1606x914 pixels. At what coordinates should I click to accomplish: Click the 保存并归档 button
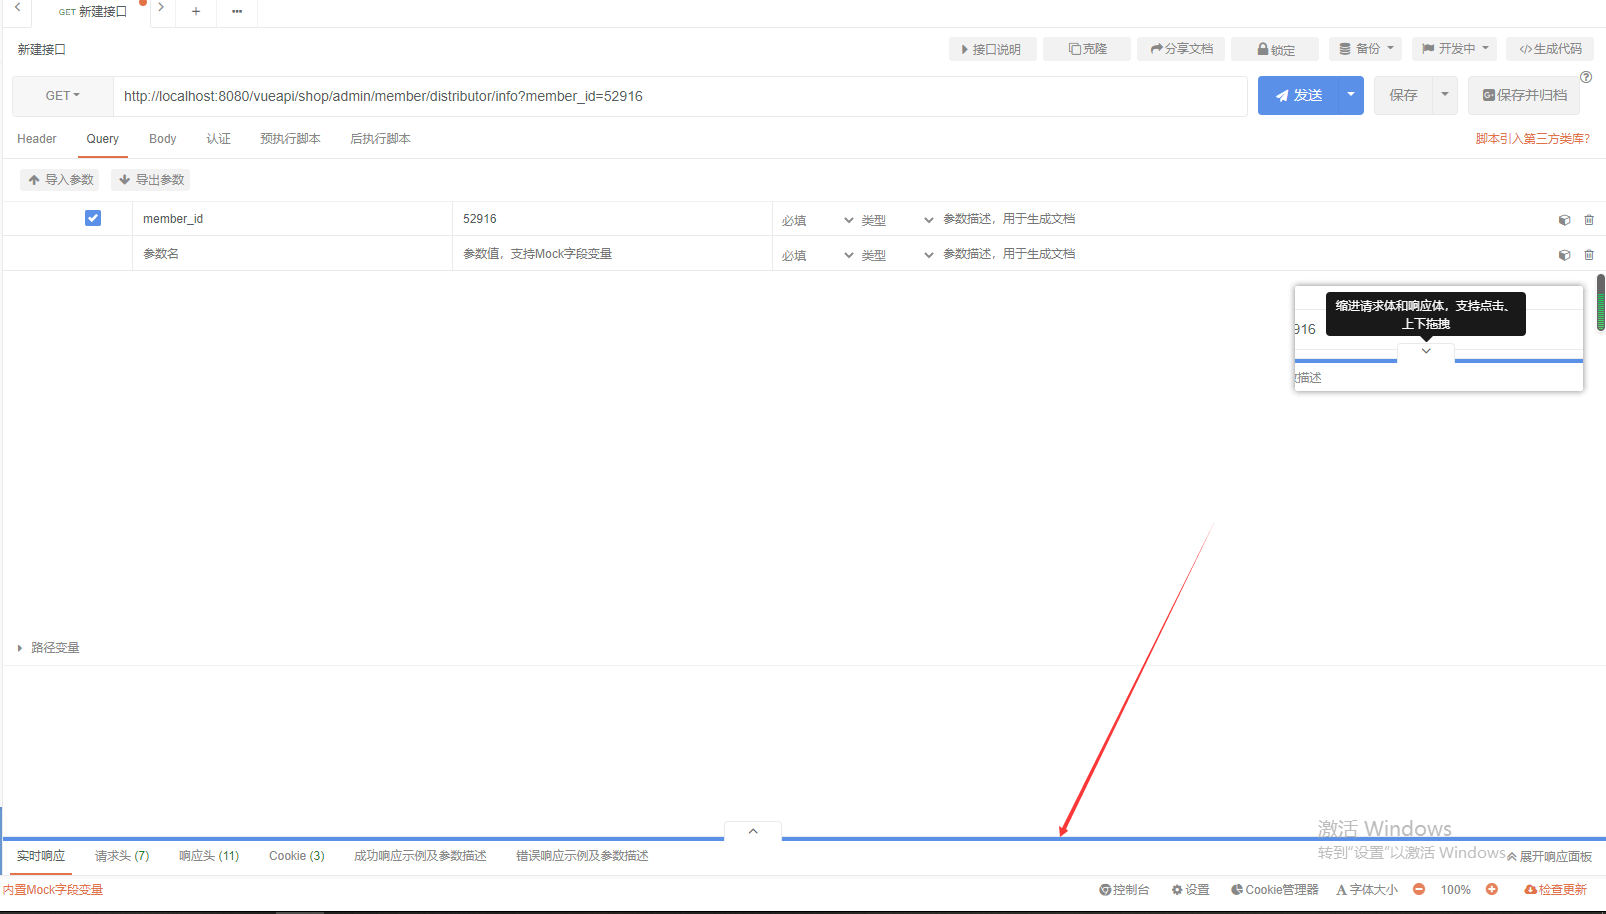(1524, 95)
